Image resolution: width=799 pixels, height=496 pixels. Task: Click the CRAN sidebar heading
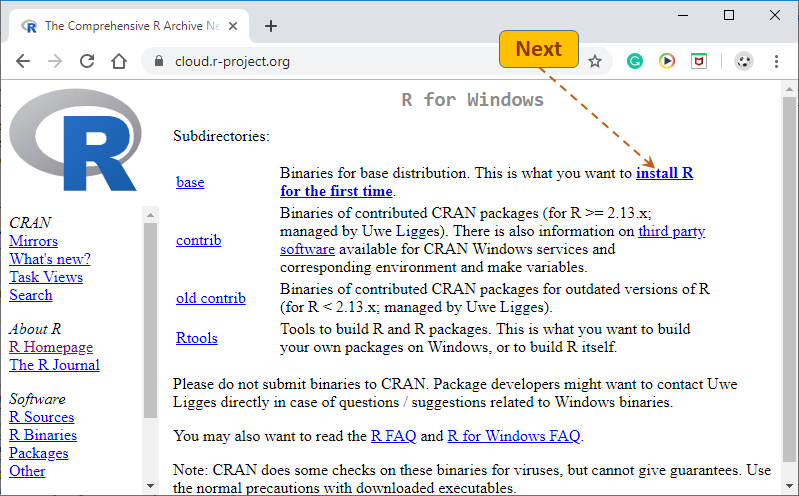(x=30, y=223)
